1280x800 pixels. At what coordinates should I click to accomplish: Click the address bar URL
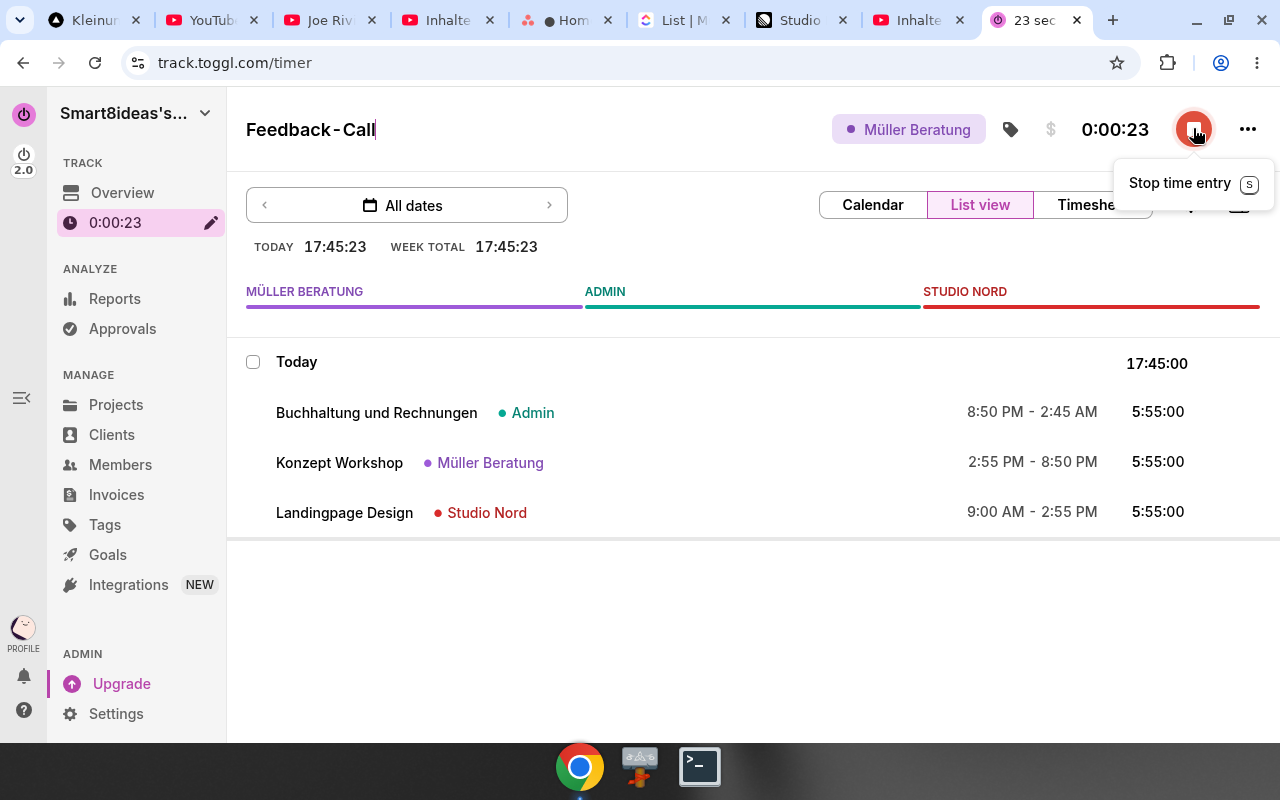tap(235, 63)
